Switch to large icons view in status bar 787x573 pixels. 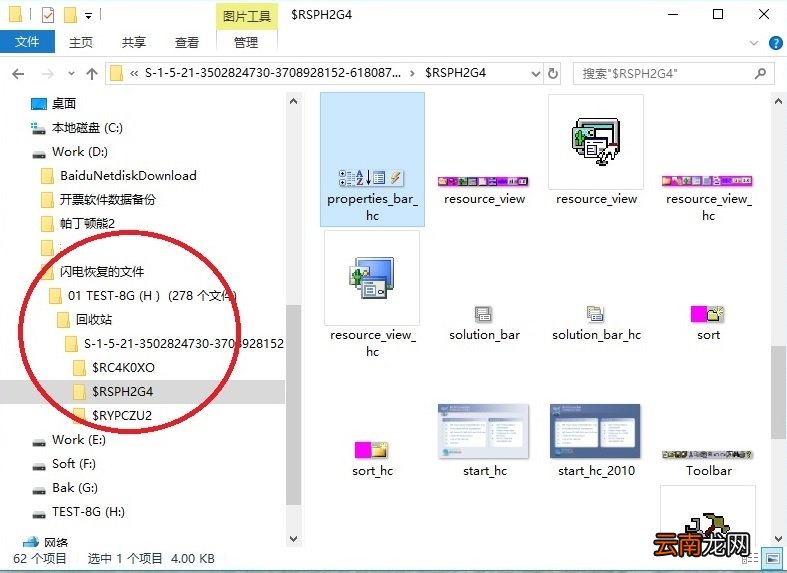click(771, 558)
